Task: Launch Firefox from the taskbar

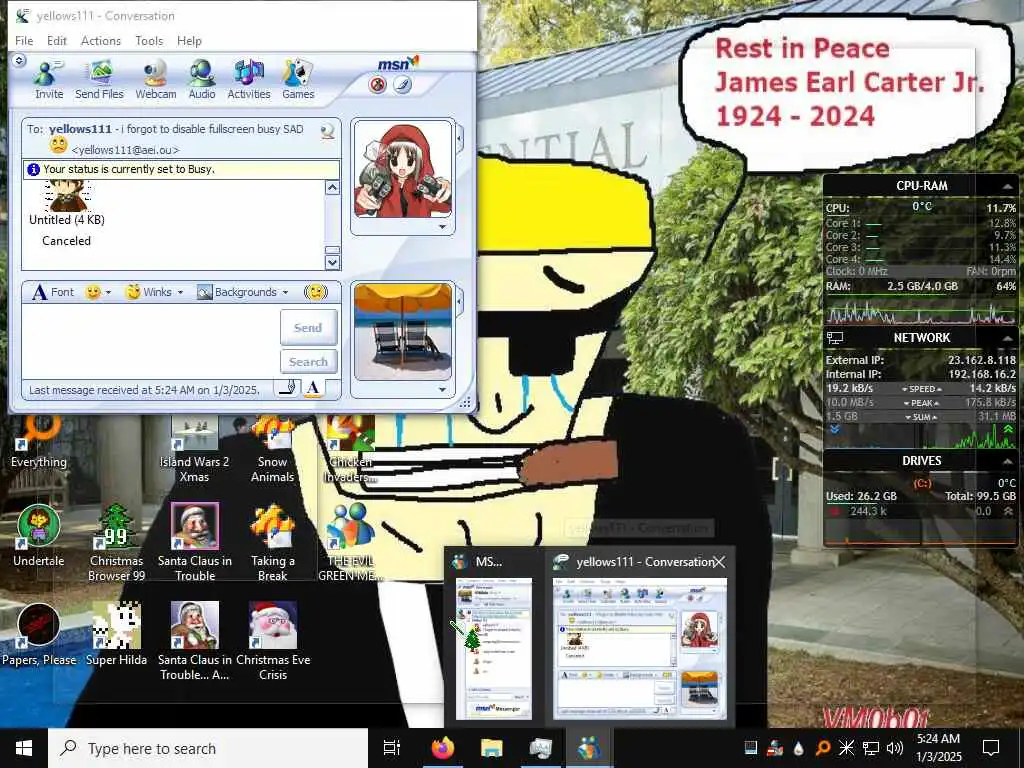Action: tap(443, 748)
